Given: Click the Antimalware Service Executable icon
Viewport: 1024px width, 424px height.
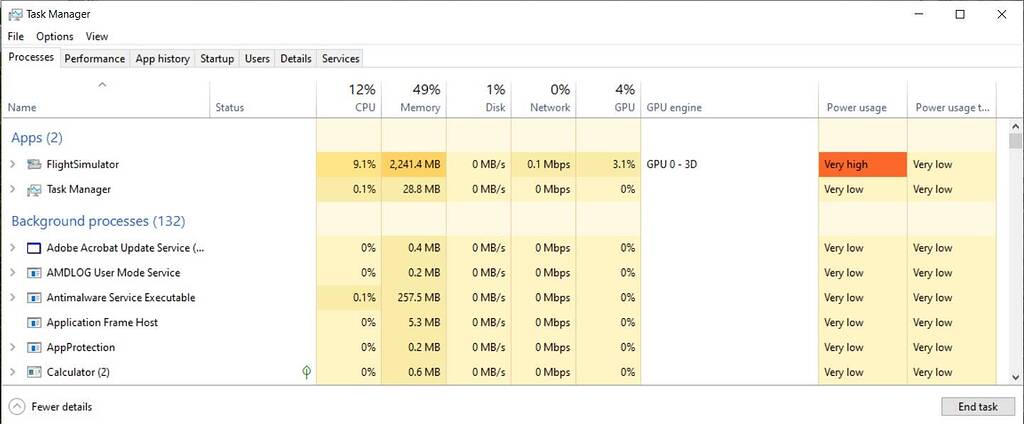Looking at the screenshot, I should point(35,298).
